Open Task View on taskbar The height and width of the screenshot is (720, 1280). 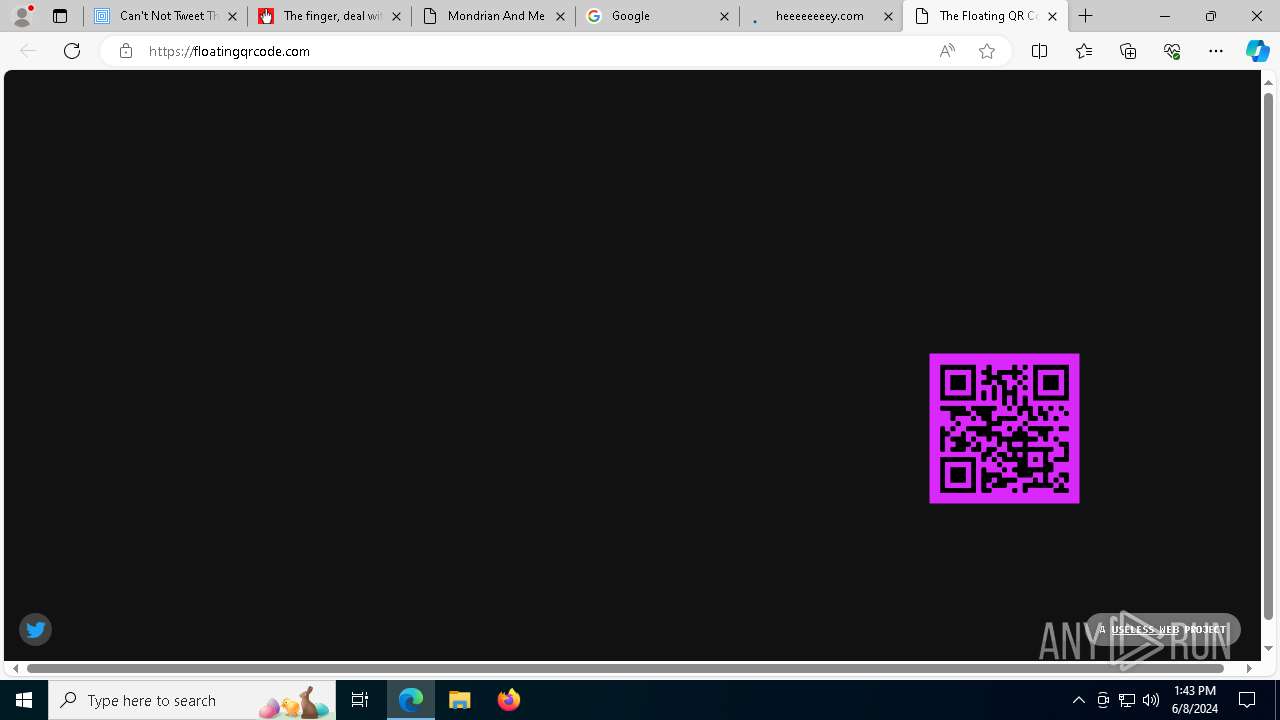[x=360, y=700]
